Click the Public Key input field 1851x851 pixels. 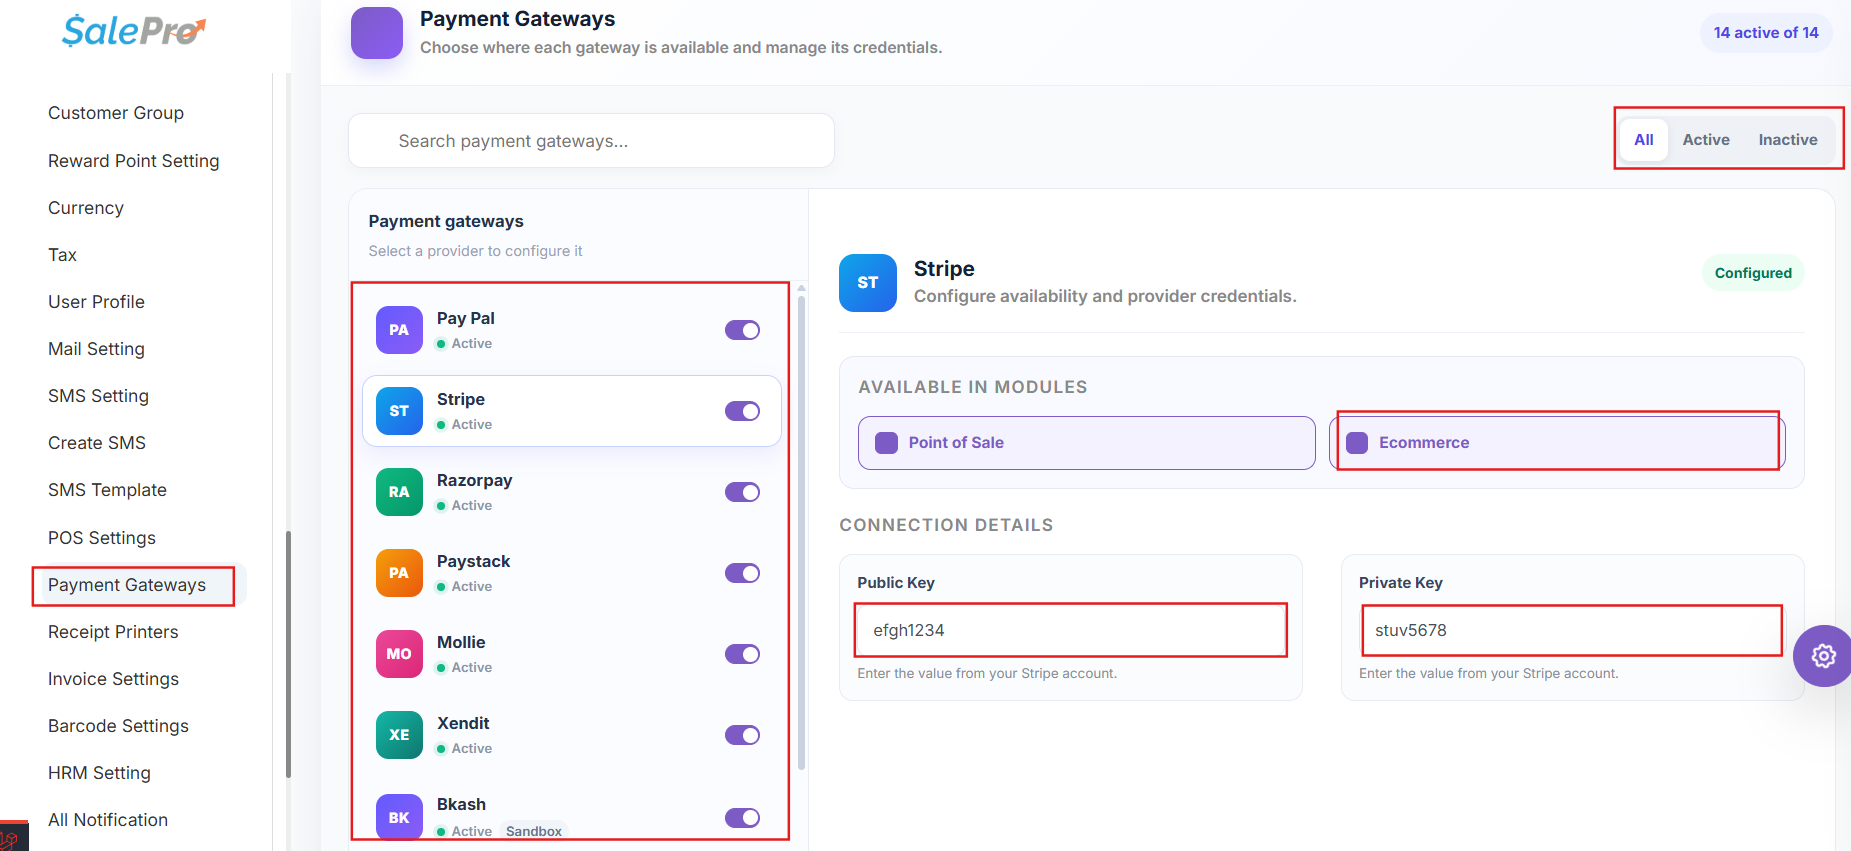coord(1071,630)
